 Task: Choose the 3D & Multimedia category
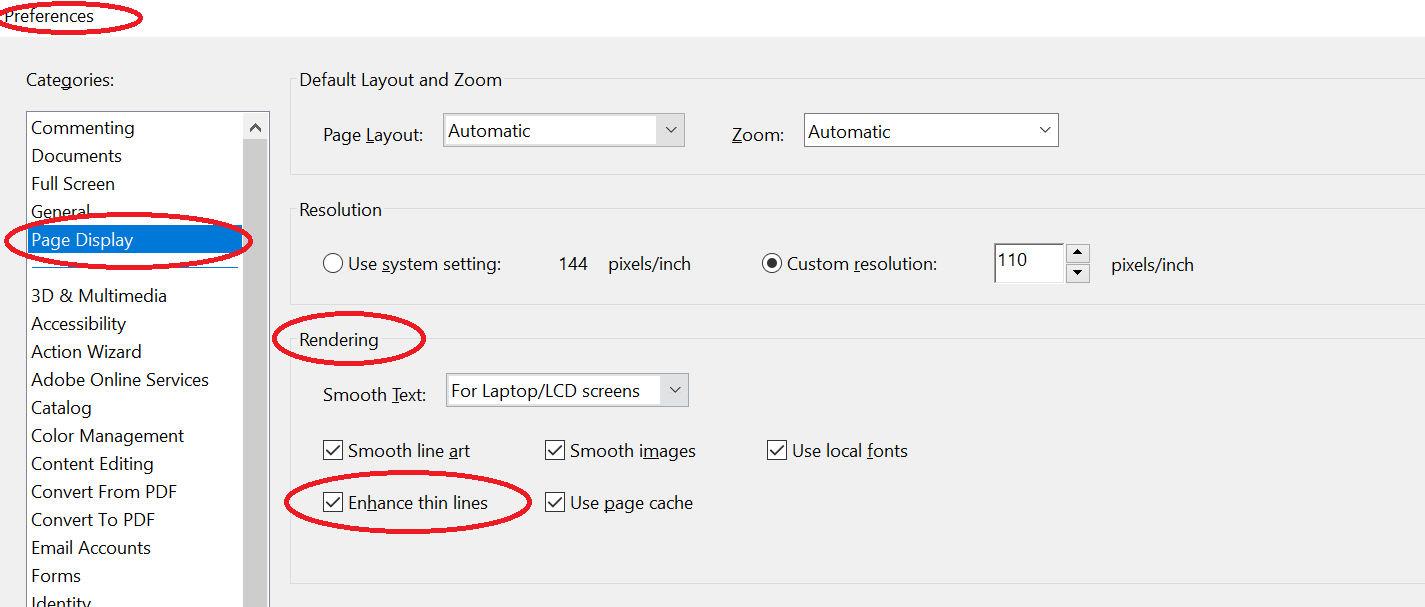point(99,296)
